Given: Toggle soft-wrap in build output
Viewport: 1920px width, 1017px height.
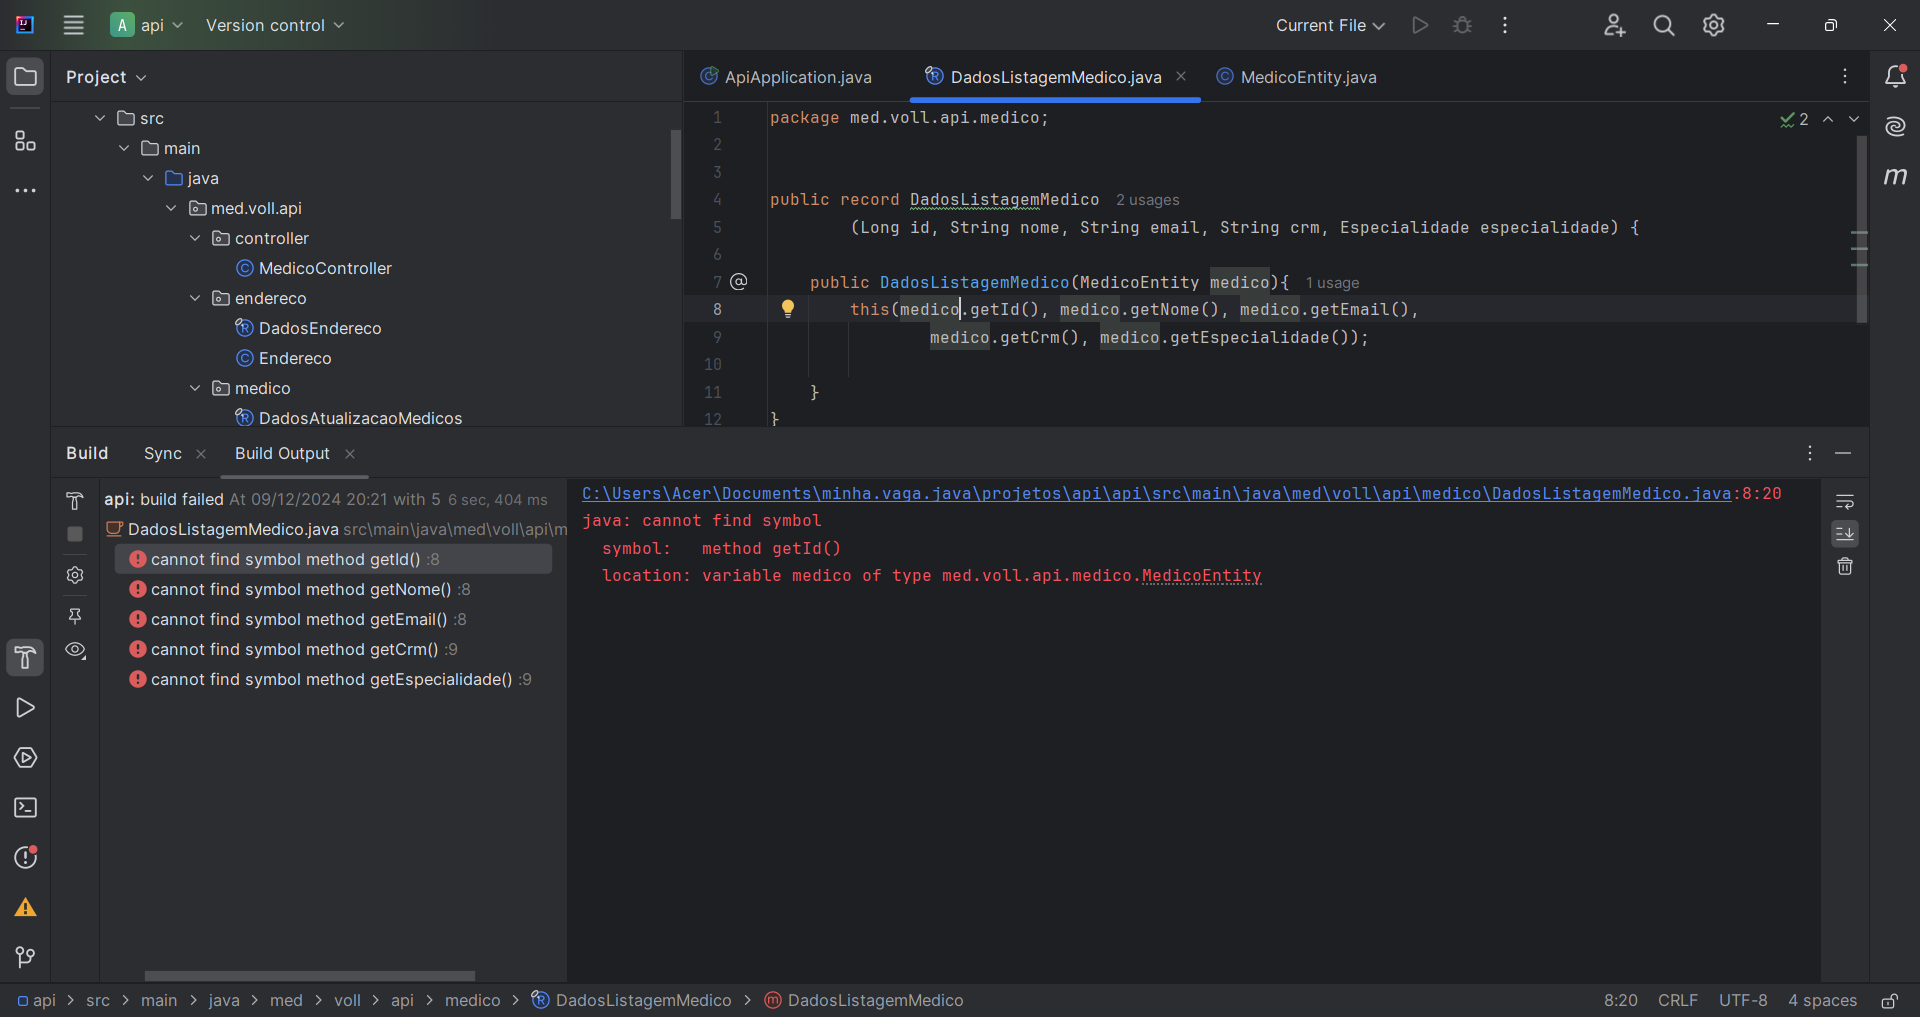Looking at the screenshot, I should 1845,501.
